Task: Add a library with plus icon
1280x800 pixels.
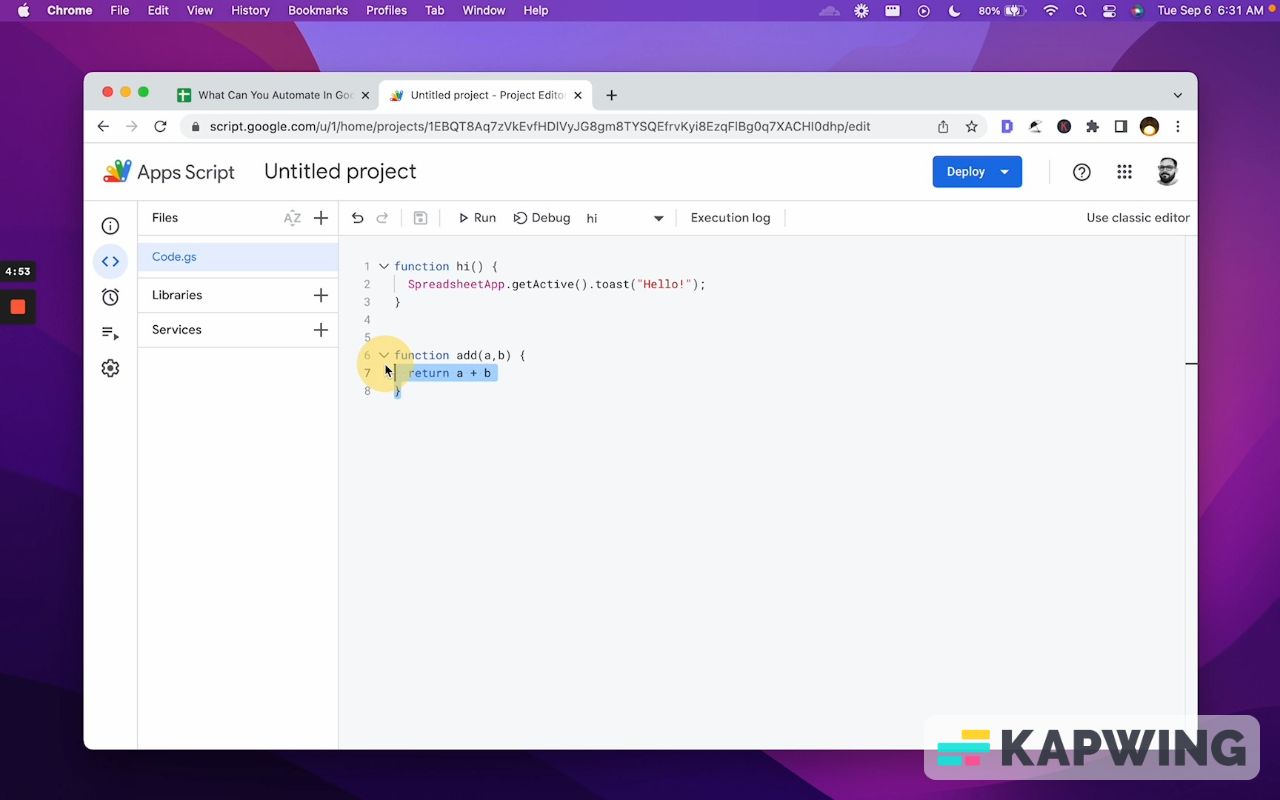Action: (x=321, y=295)
